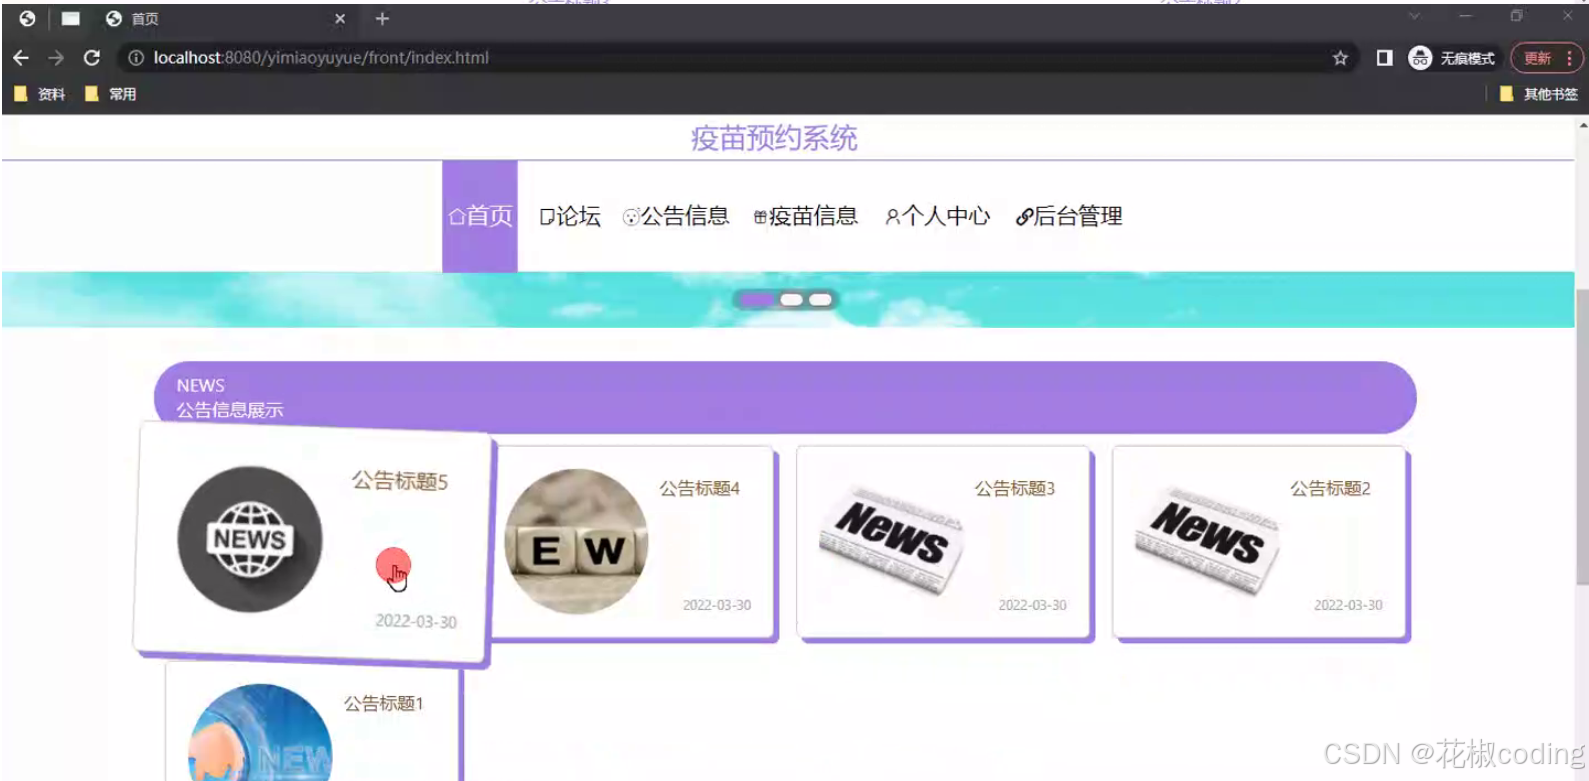Viewport: 1589px width, 781px height.
Task: Open the 论坛 navigation item
Action: [x=570, y=216]
